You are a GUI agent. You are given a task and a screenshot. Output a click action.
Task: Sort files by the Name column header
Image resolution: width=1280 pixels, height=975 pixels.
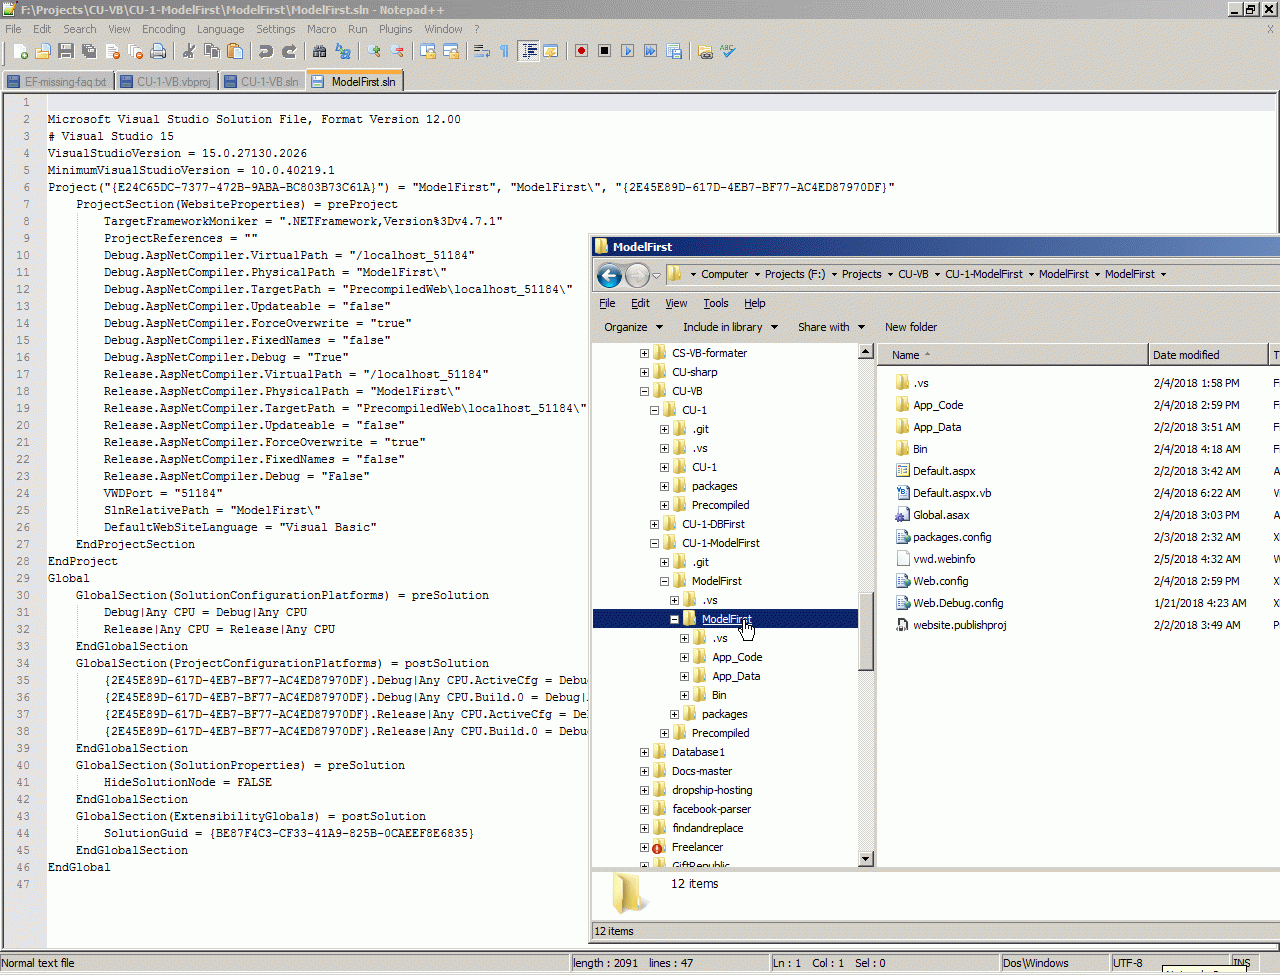point(1013,355)
